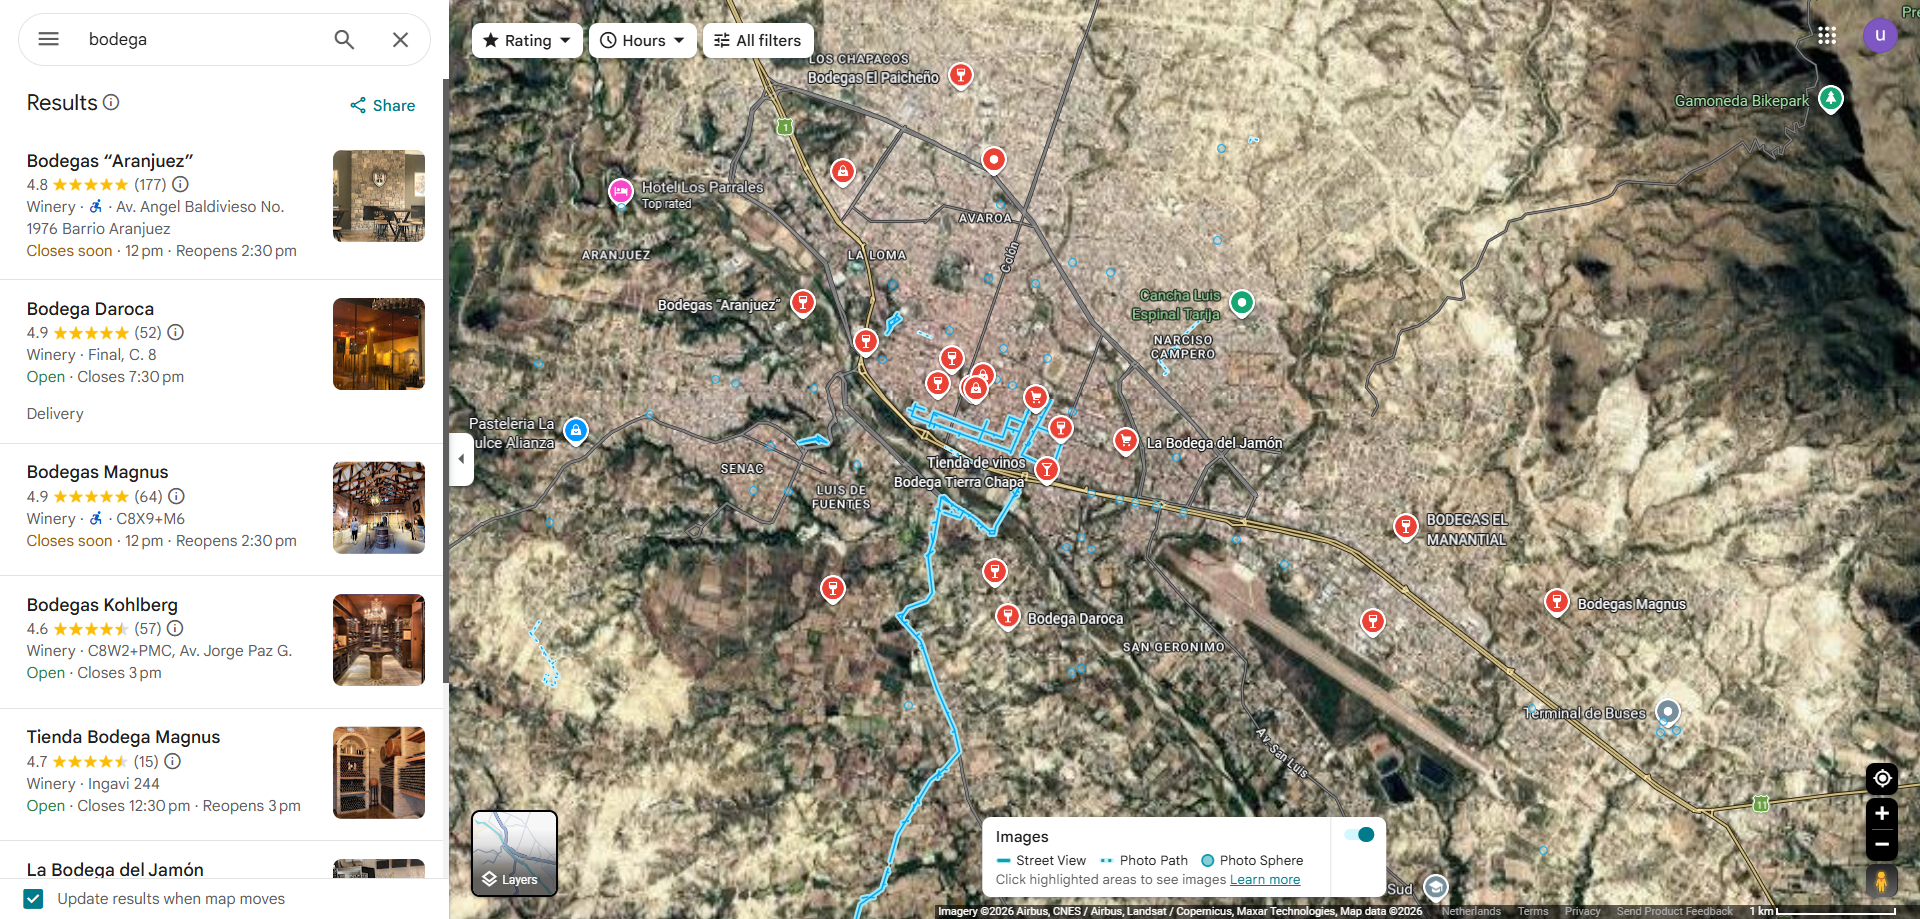
Task: Select the Bodegas "Aranjuez" result title
Action: (x=110, y=161)
